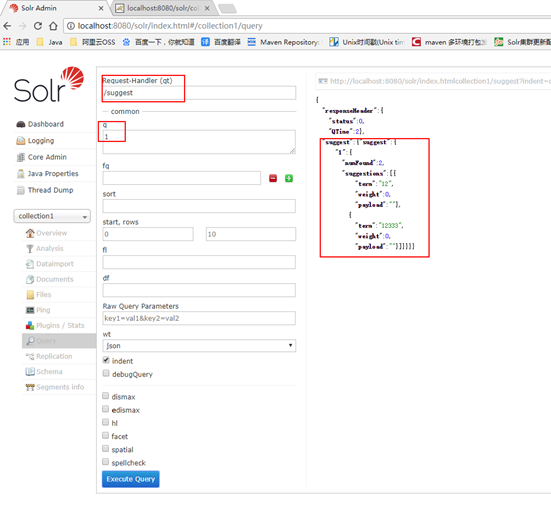Open the 百度翻译 bookmark
Image resolution: width=551 pixels, height=510 pixels.
click(x=221, y=42)
